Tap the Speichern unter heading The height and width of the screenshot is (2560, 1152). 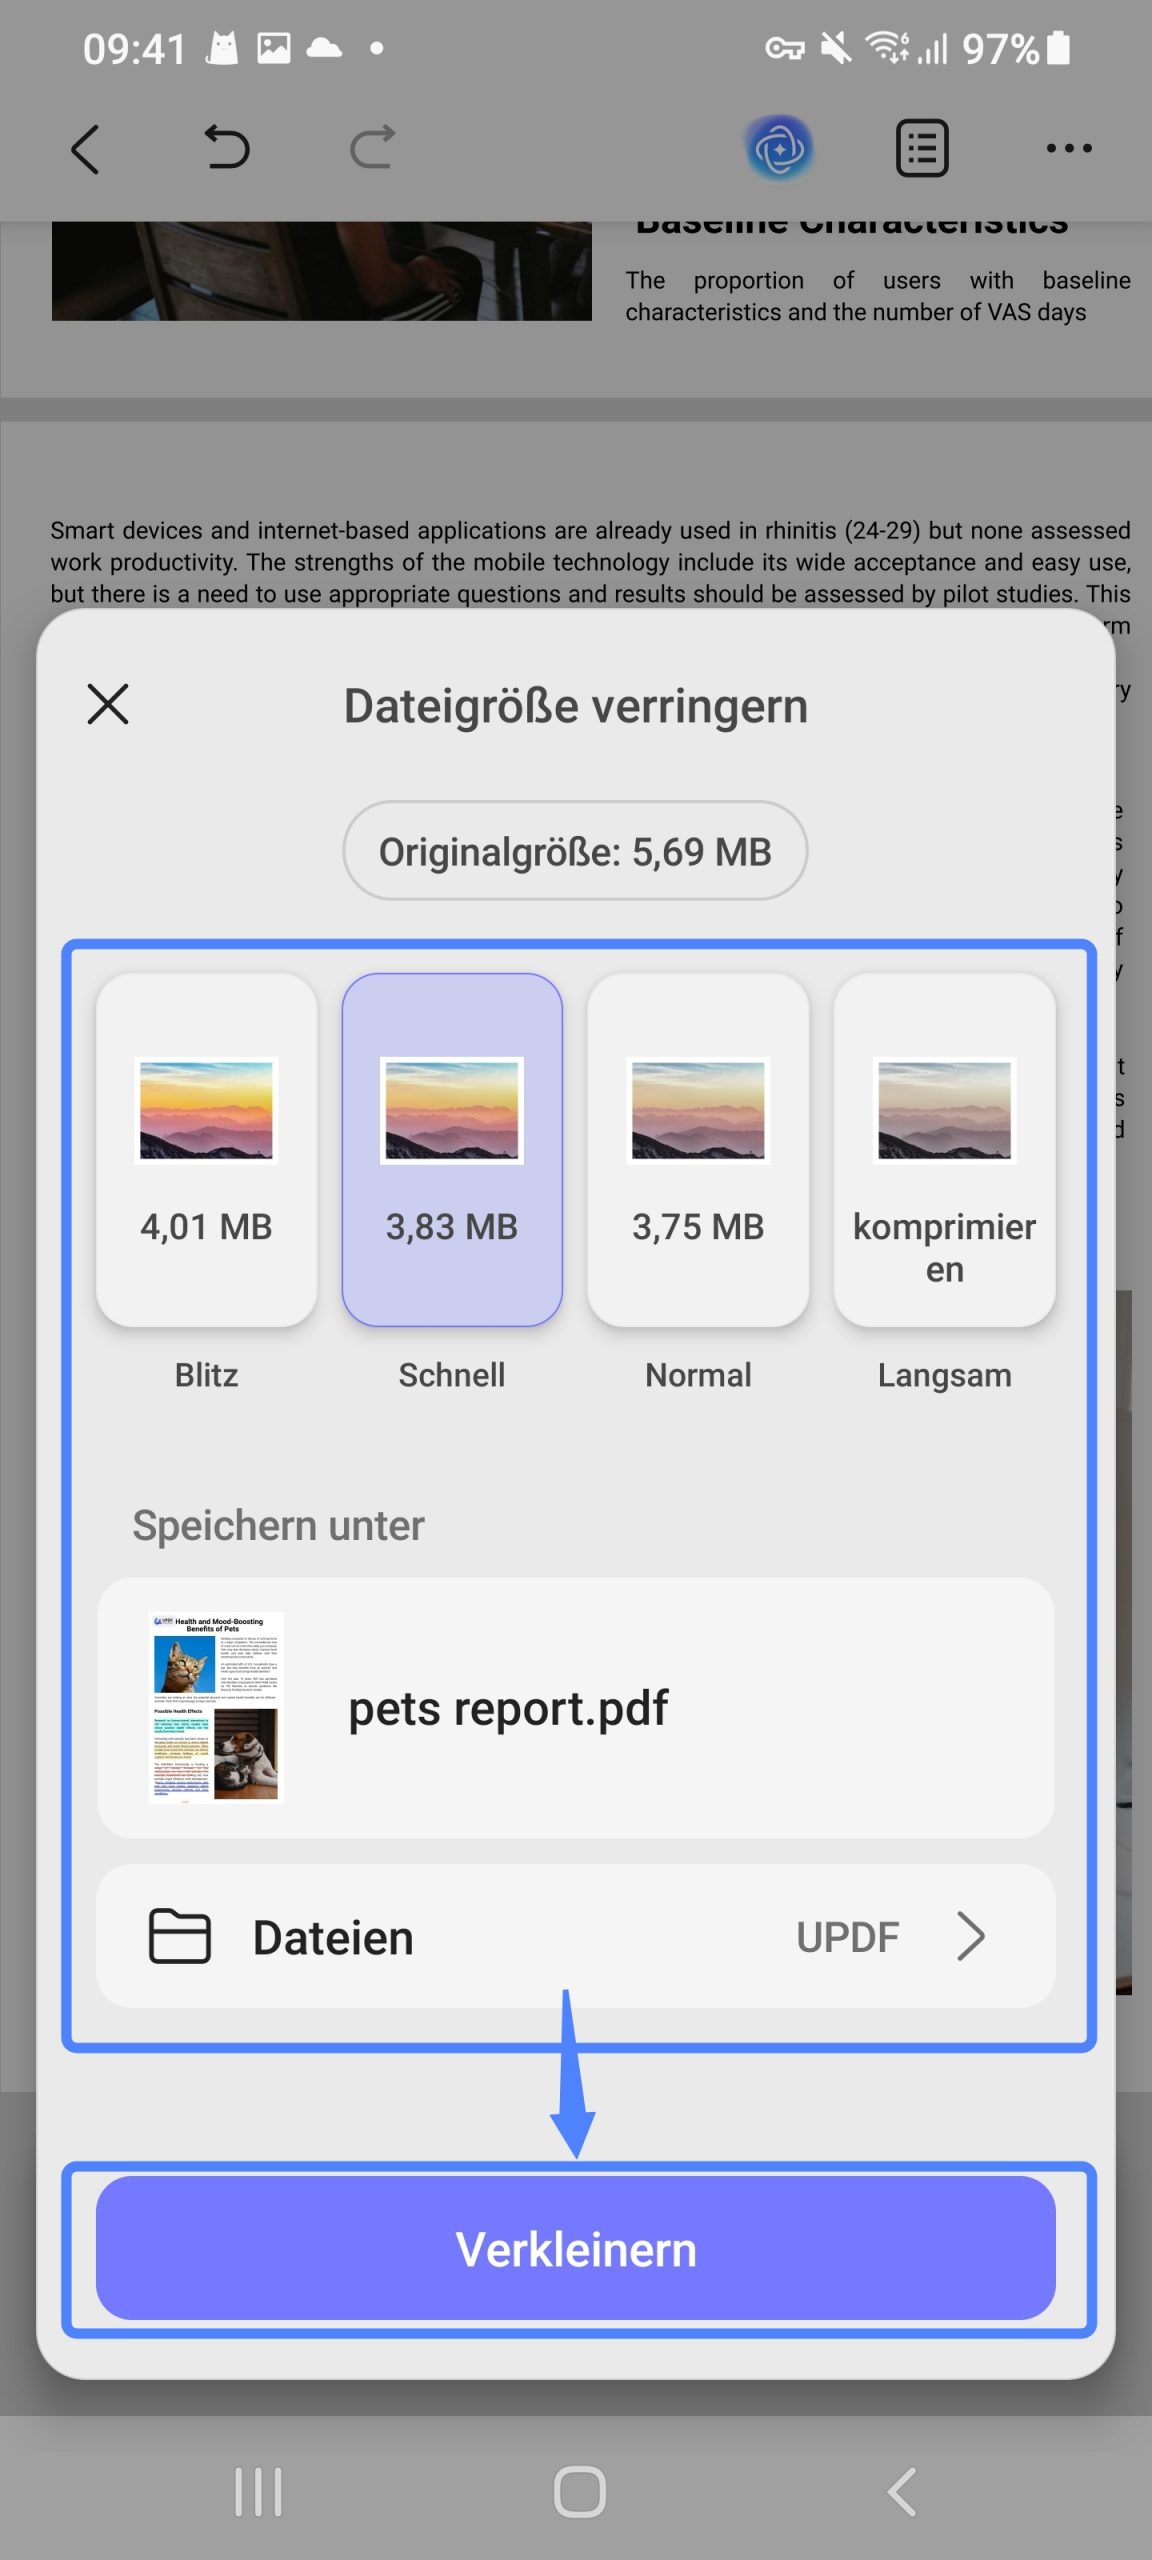coord(278,1525)
